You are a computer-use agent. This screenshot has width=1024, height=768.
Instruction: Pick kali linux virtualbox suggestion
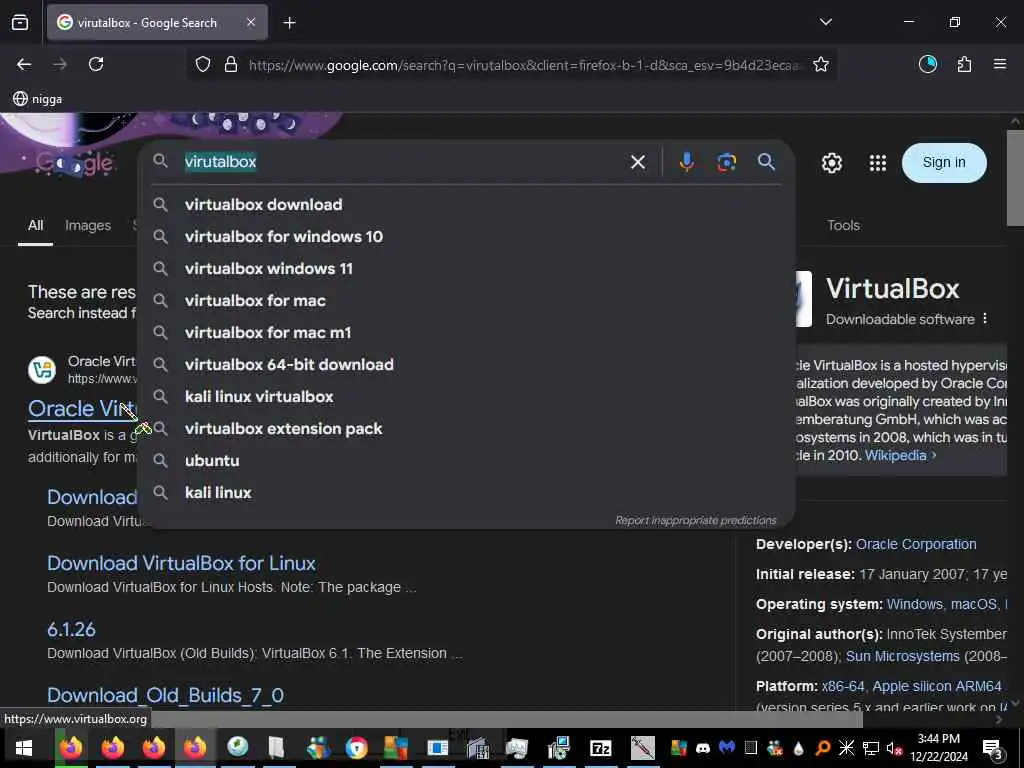tap(466, 396)
